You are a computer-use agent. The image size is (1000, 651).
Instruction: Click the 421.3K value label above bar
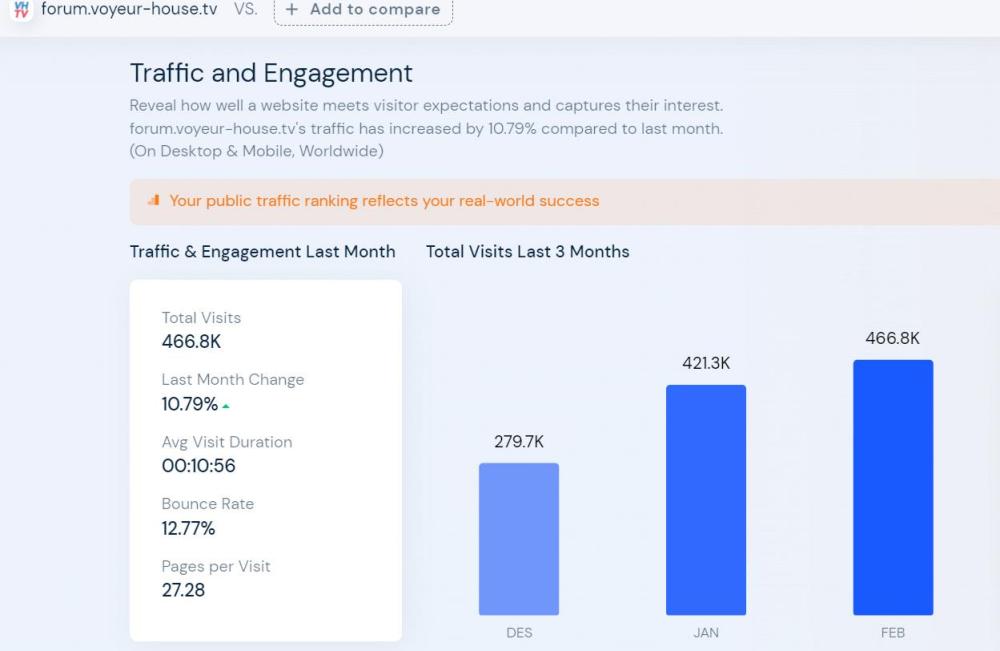click(706, 363)
